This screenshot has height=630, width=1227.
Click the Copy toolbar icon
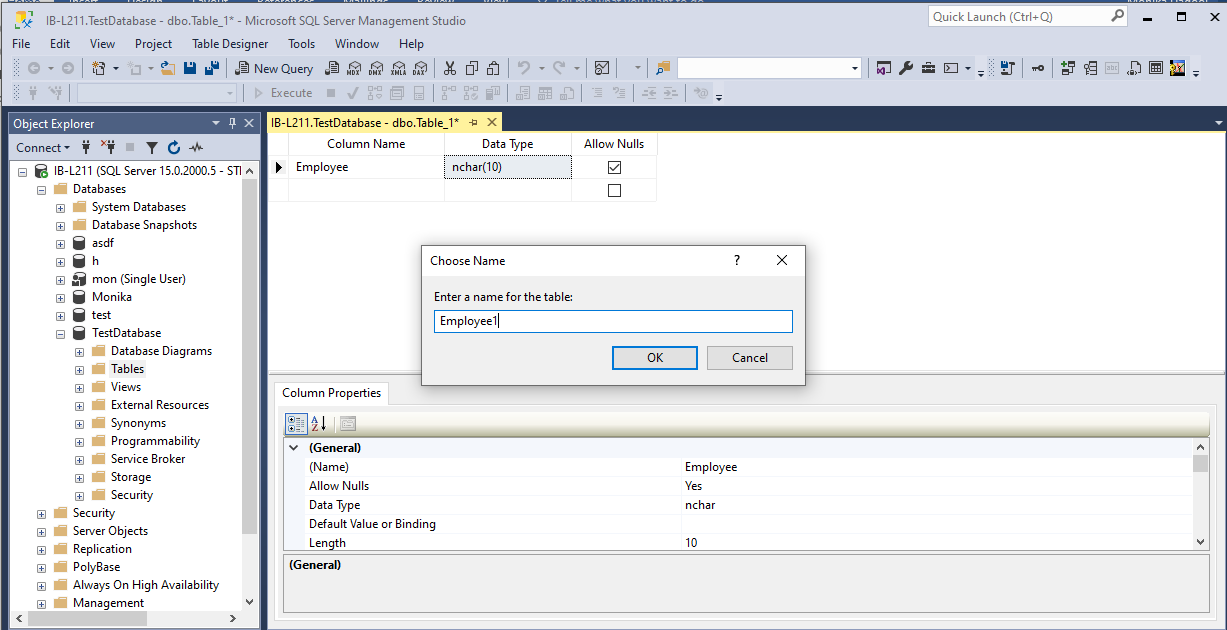coord(472,68)
